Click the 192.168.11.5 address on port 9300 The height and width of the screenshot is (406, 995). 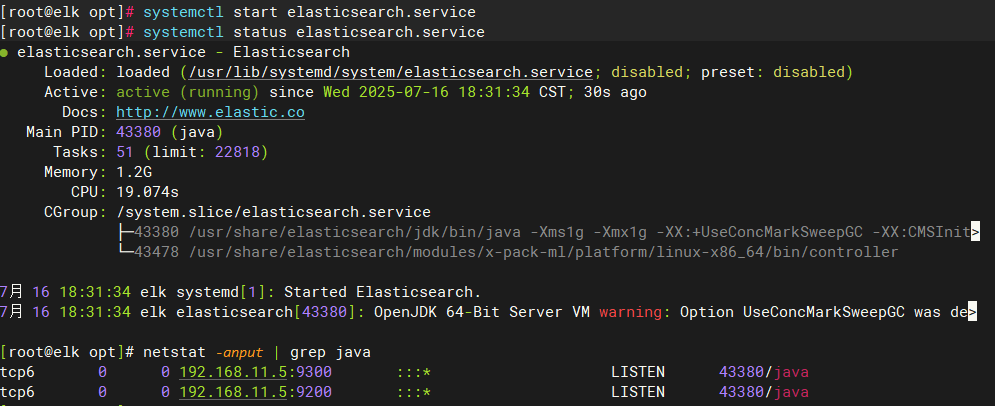point(233,372)
